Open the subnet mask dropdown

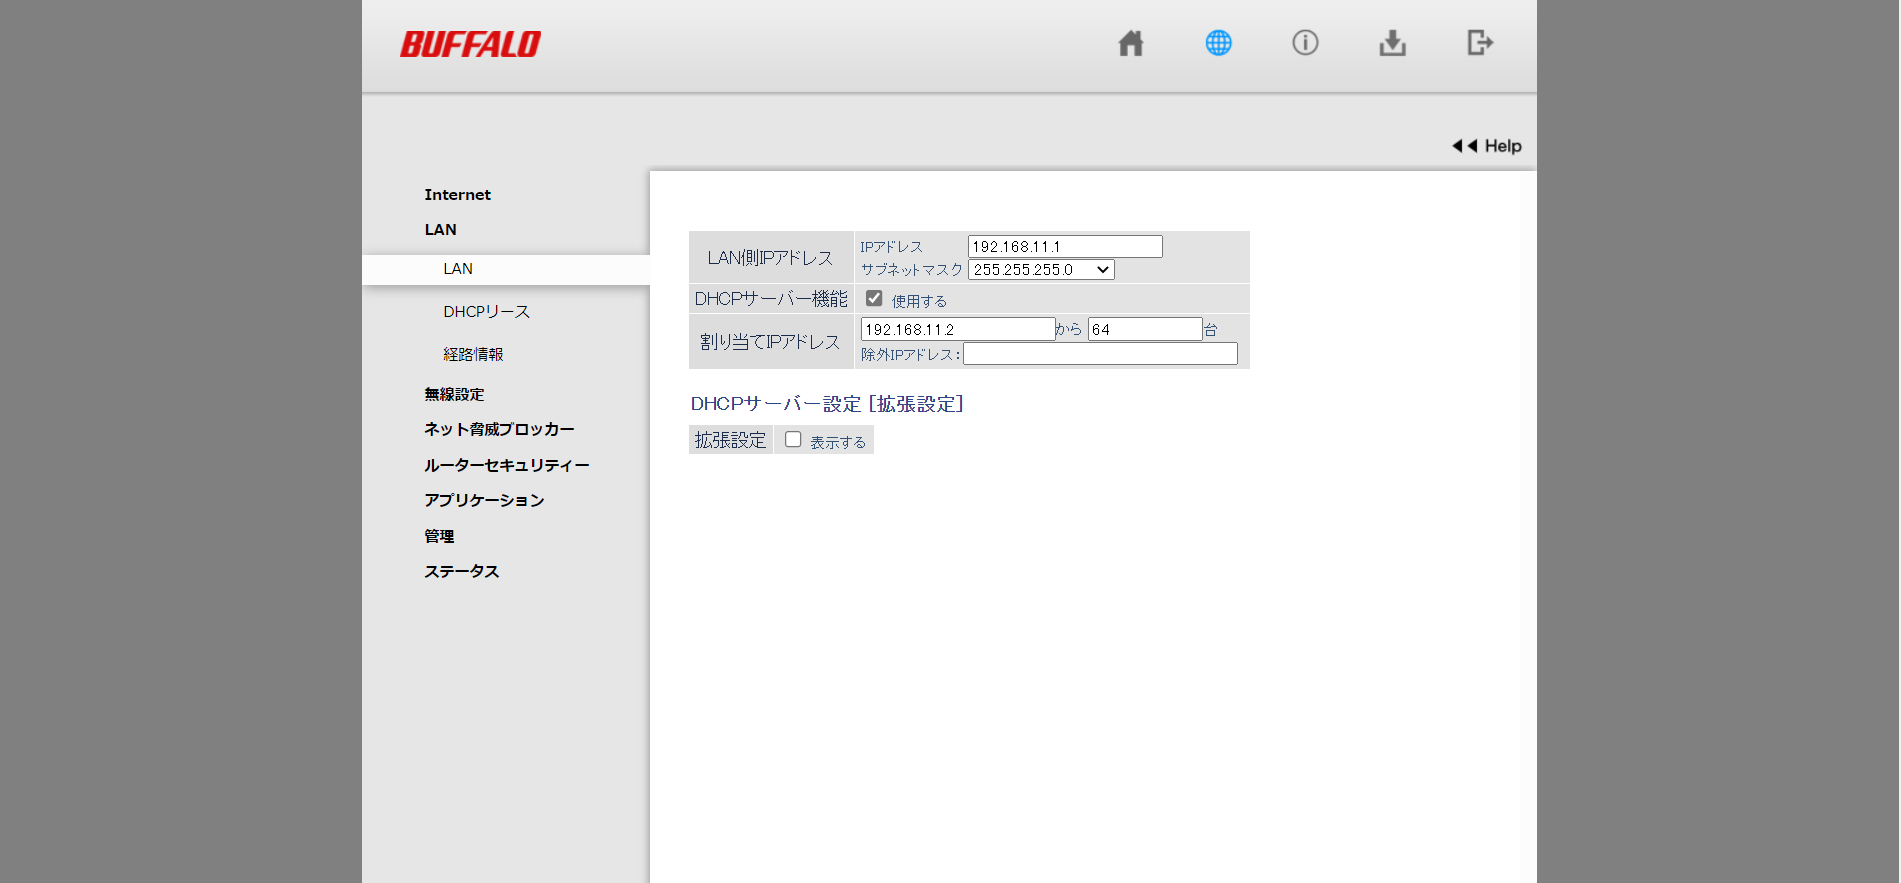pos(1041,270)
